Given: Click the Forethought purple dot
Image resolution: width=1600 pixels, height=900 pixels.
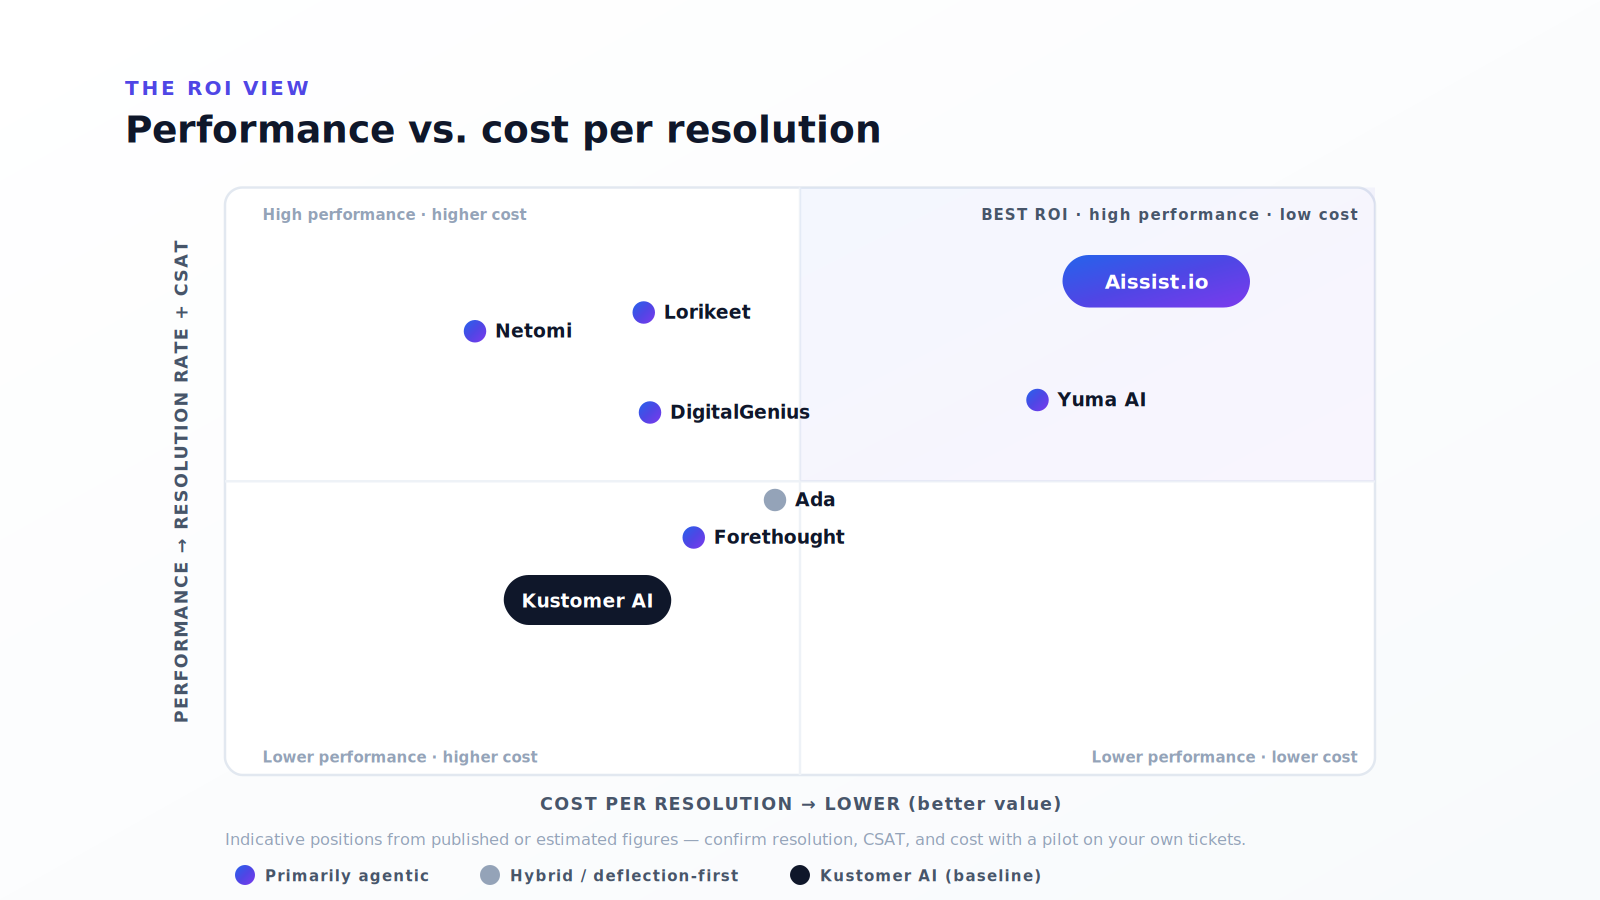Looking at the screenshot, I should 694,538.
